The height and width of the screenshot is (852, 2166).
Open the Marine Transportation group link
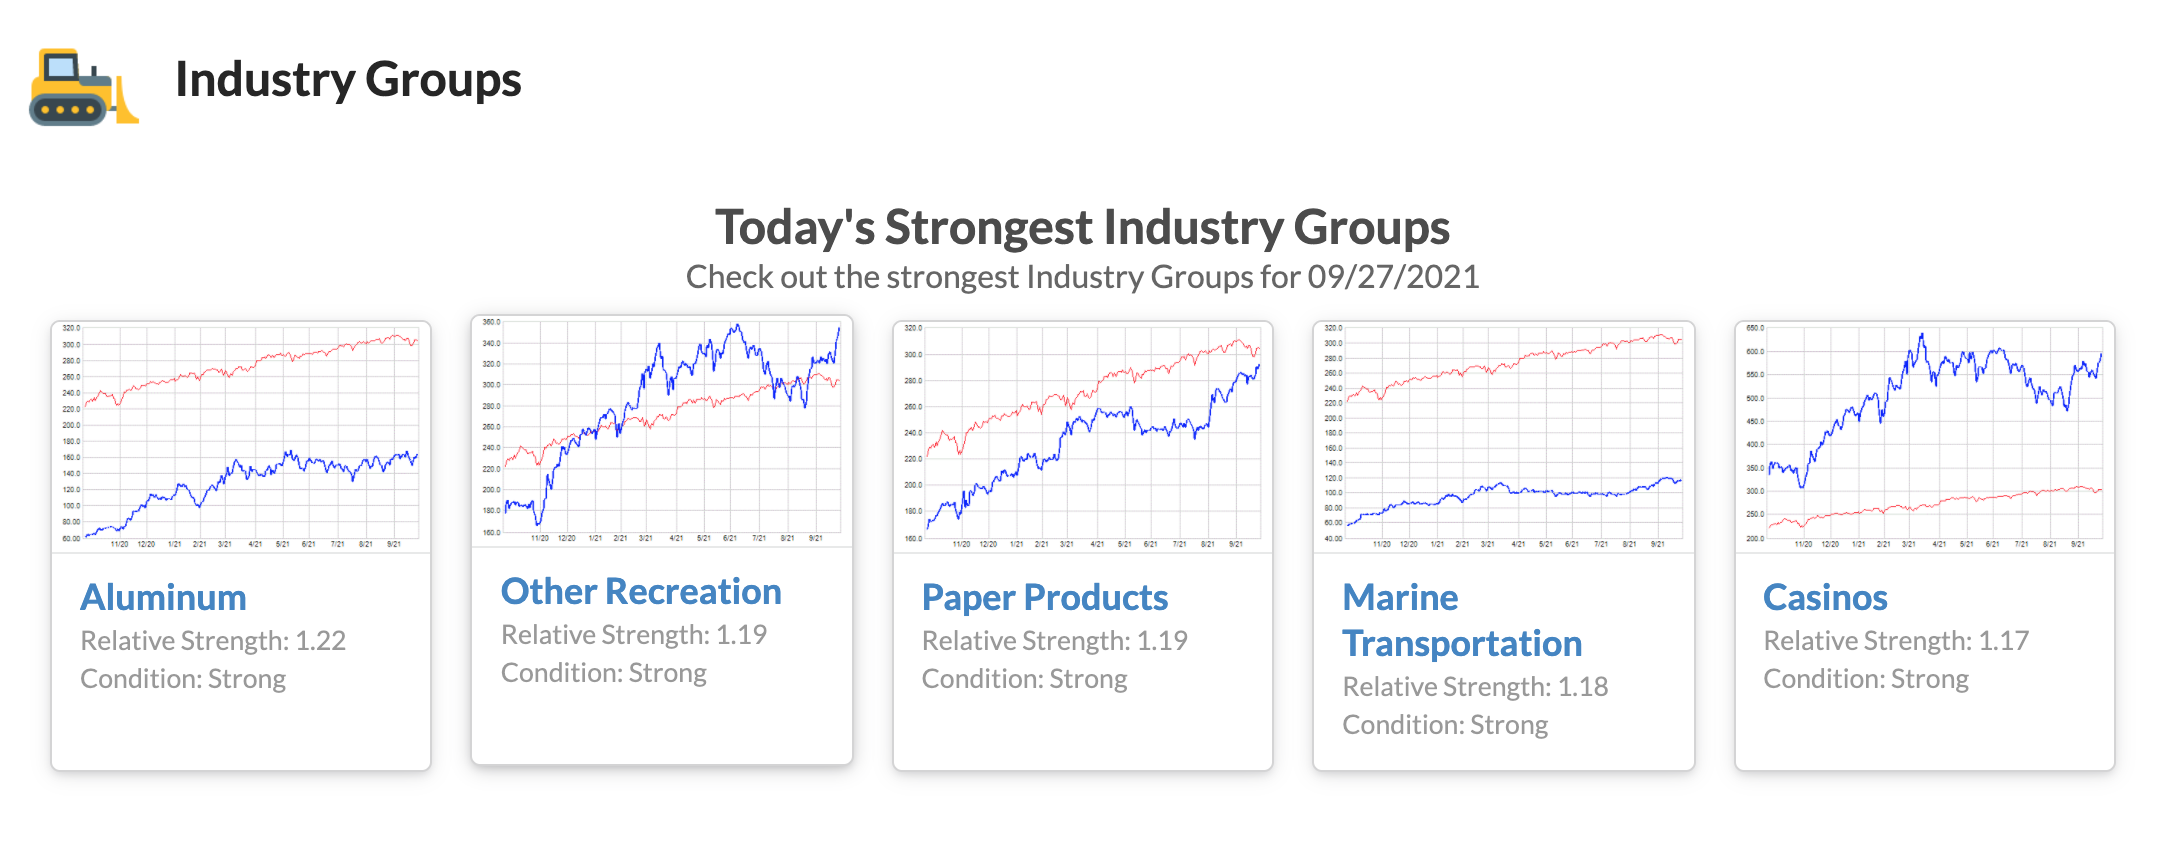click(x=1461, y=620)
